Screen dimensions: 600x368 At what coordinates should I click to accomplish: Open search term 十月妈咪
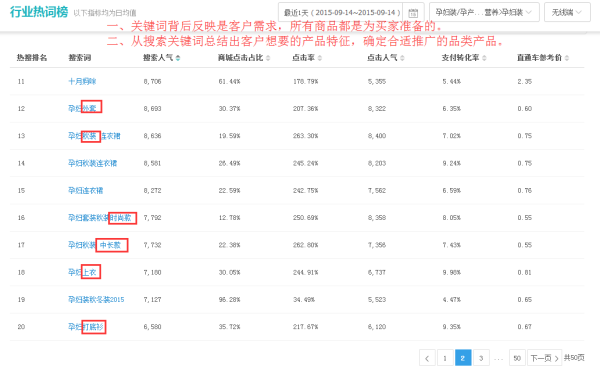point(82,81)
